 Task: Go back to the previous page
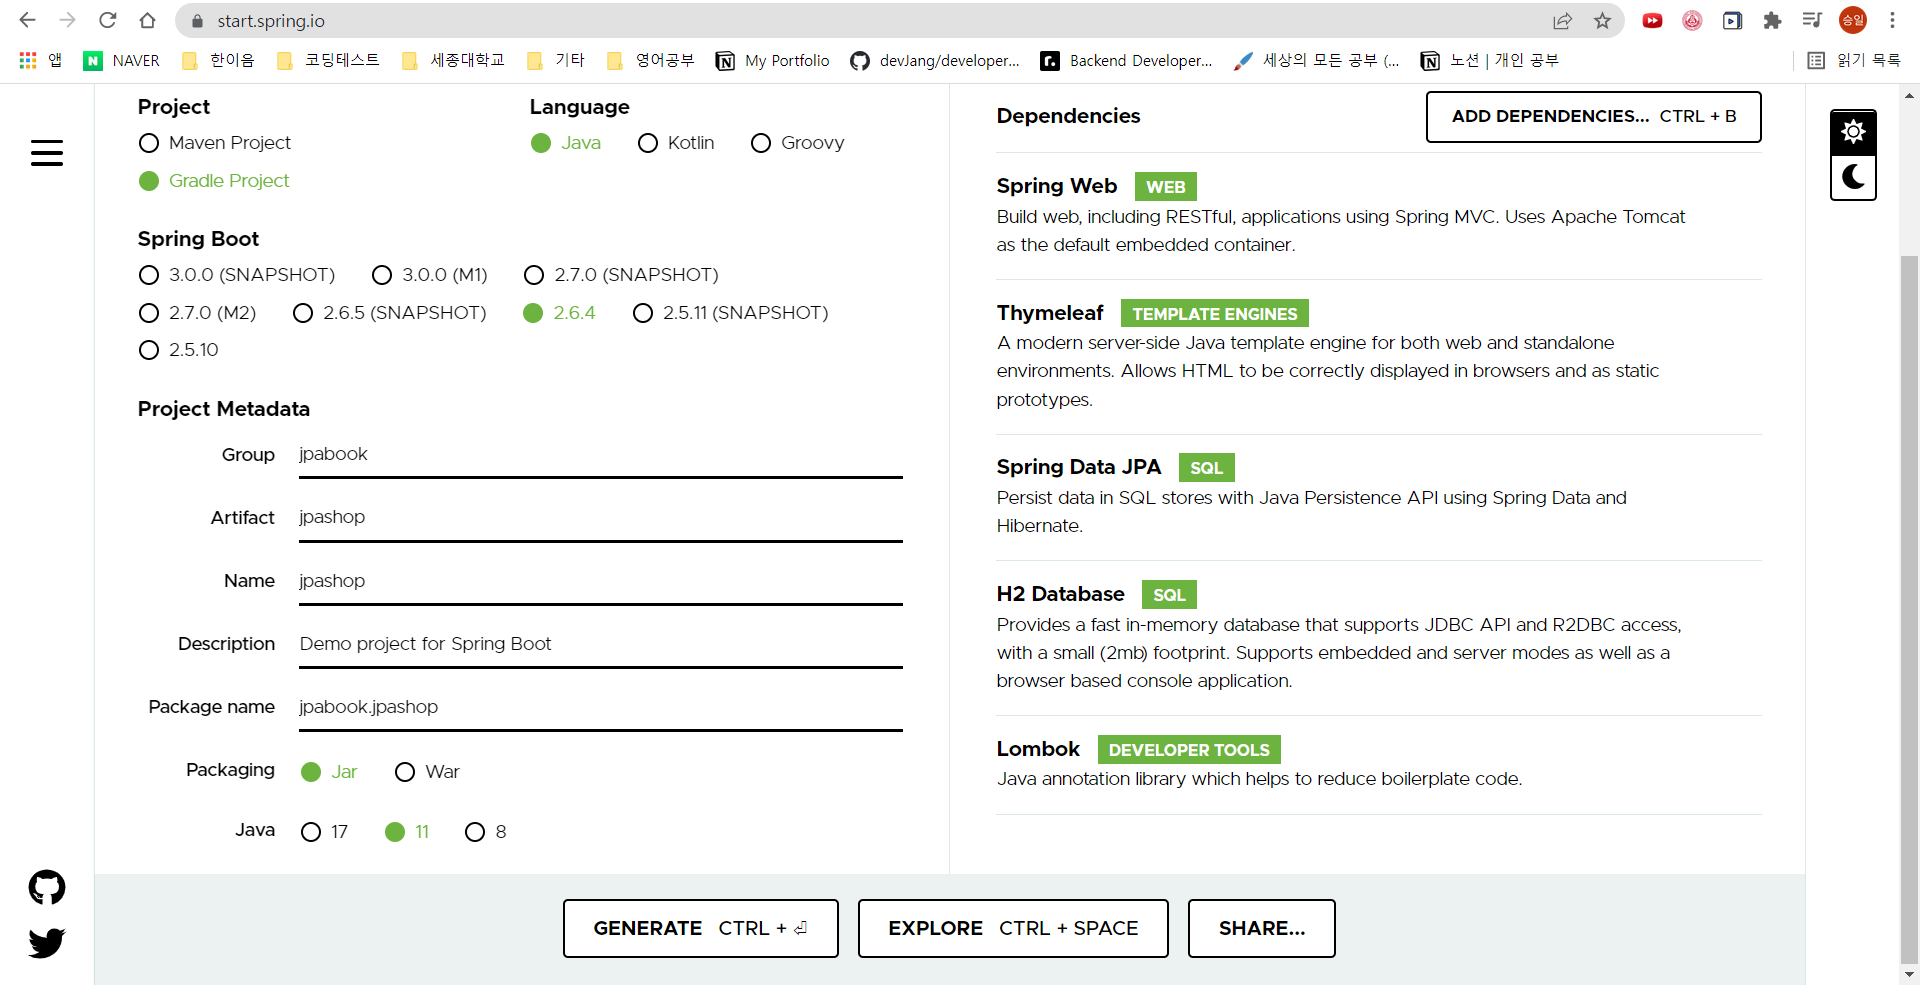click(27, 20)
